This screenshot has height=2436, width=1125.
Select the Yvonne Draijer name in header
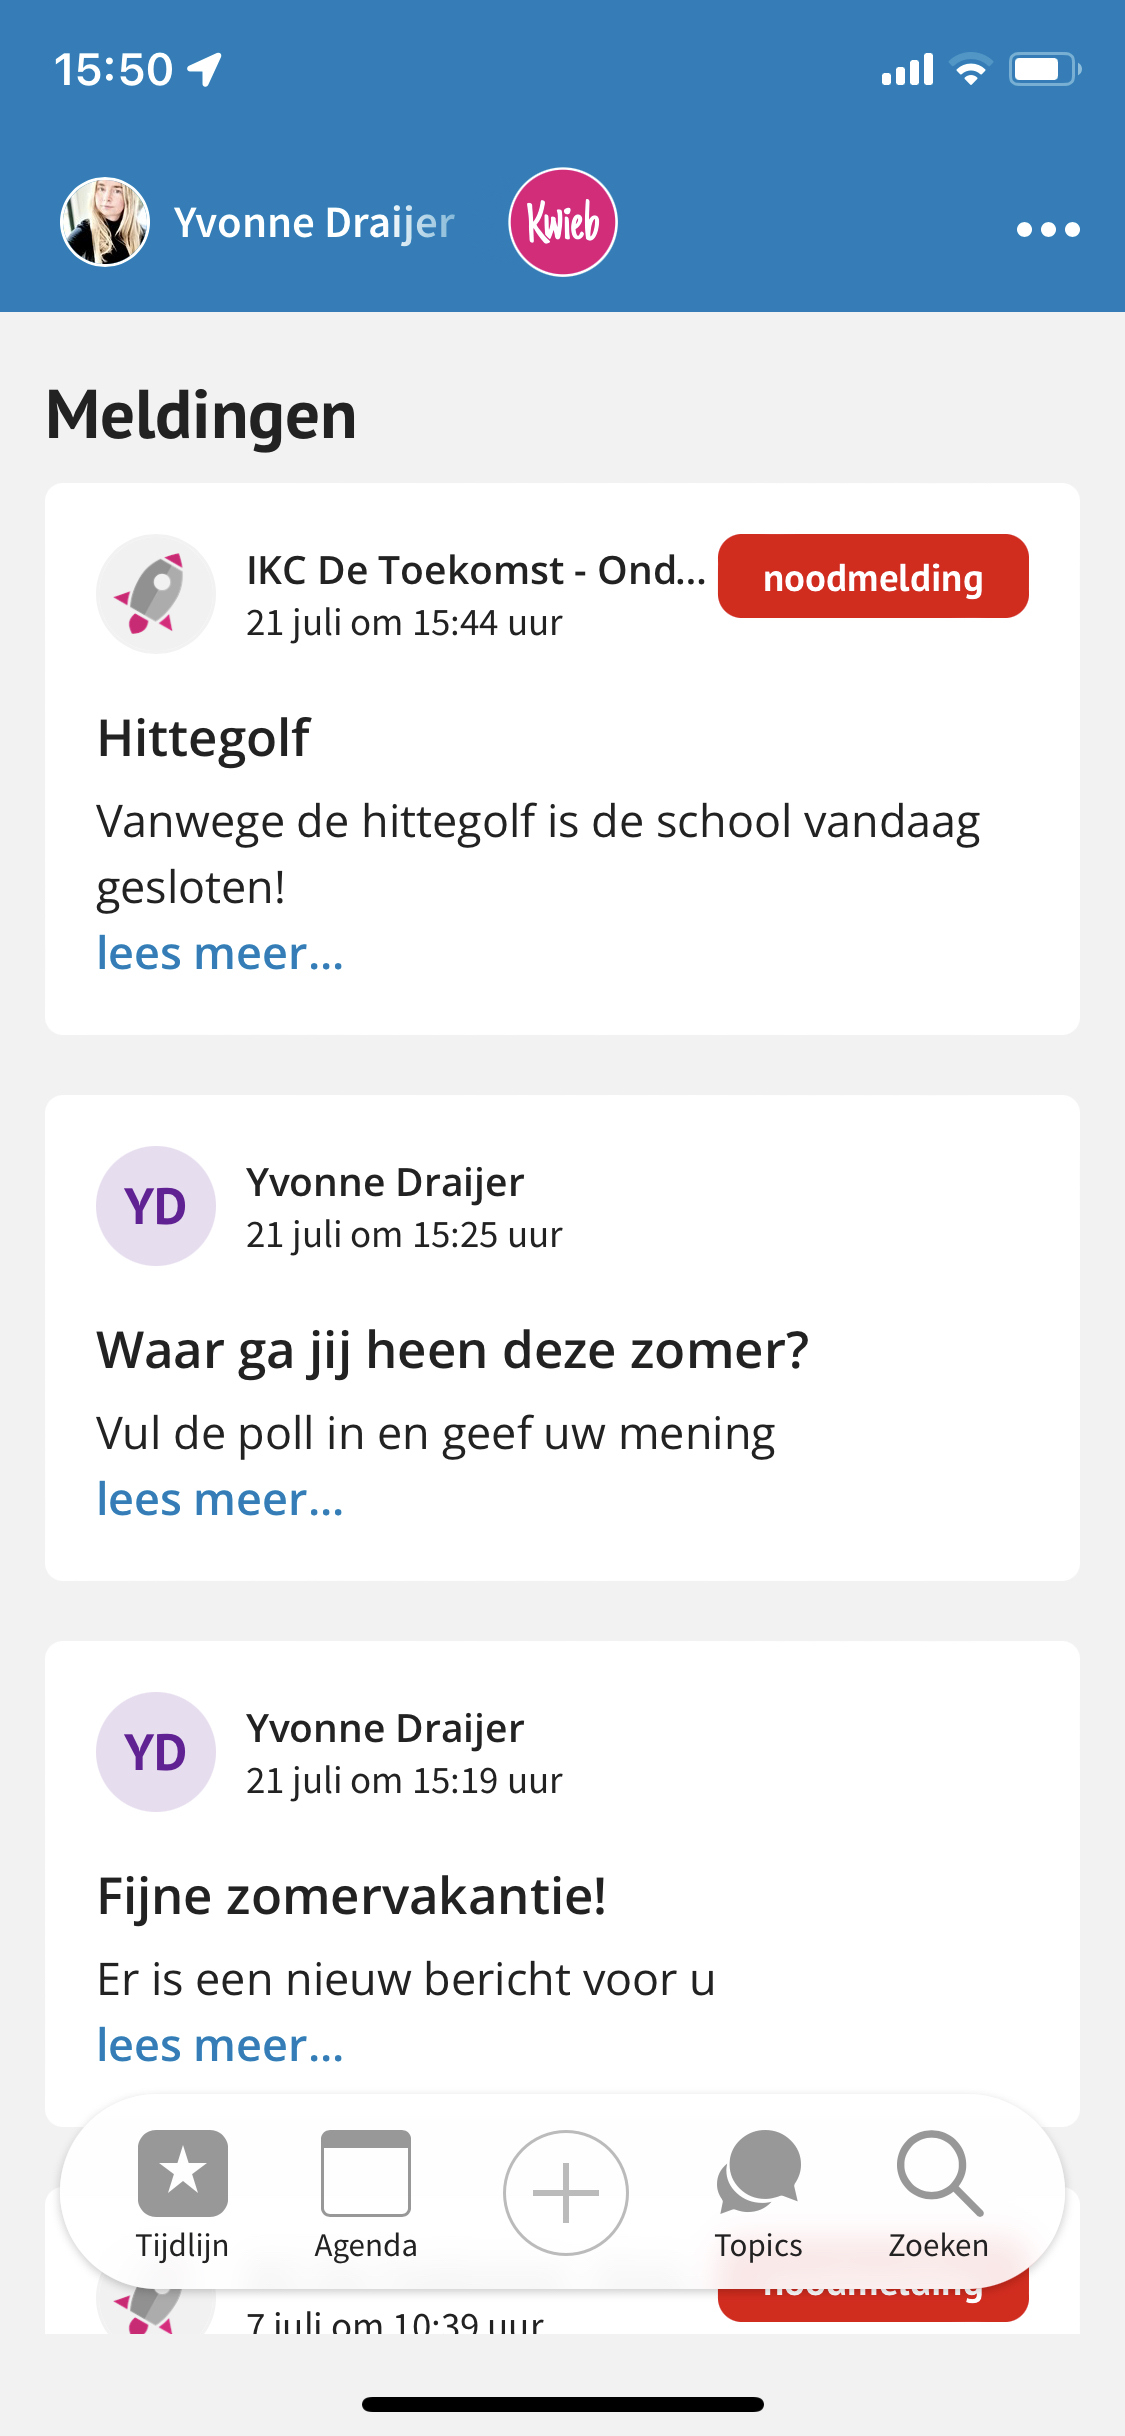(314, 223)
